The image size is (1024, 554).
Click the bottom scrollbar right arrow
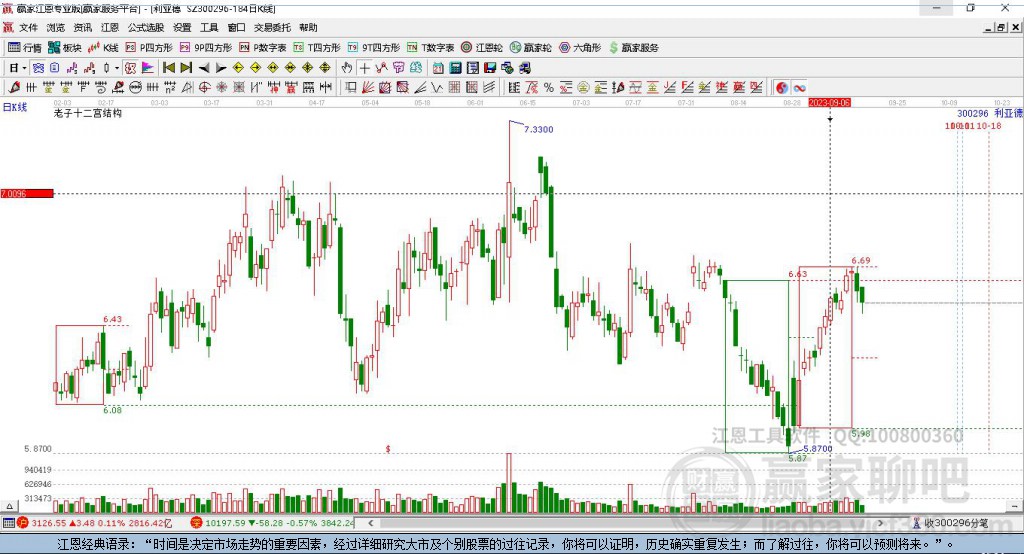coord(880,523)
